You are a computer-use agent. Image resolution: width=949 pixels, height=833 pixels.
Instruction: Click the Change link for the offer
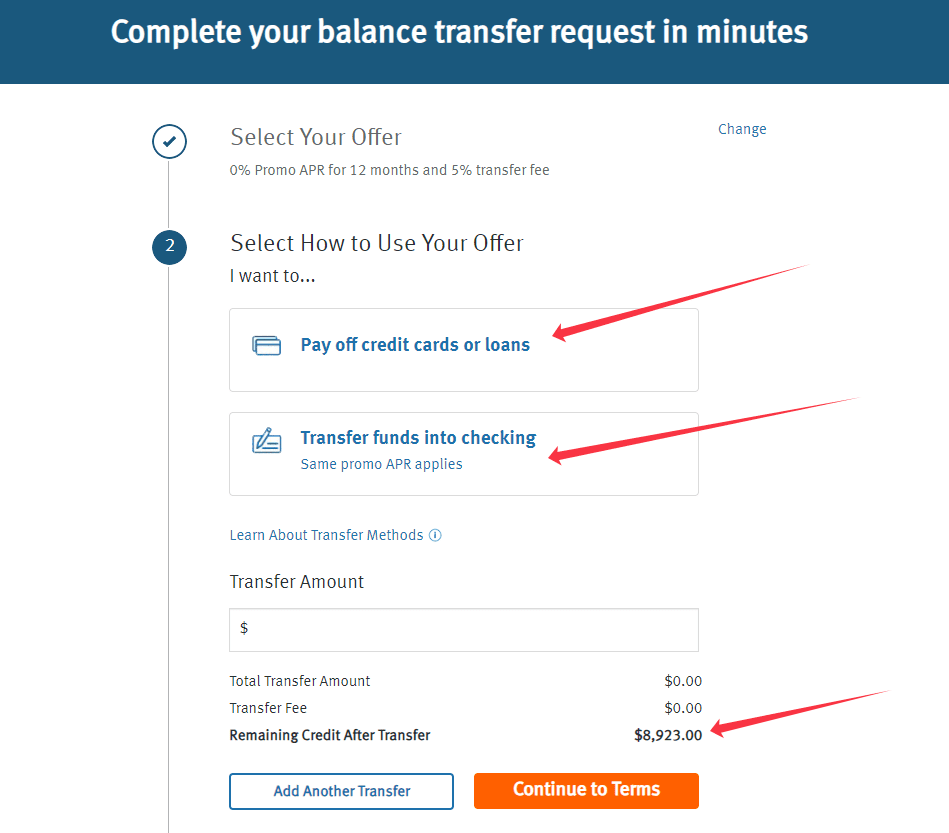click(742, 129)
